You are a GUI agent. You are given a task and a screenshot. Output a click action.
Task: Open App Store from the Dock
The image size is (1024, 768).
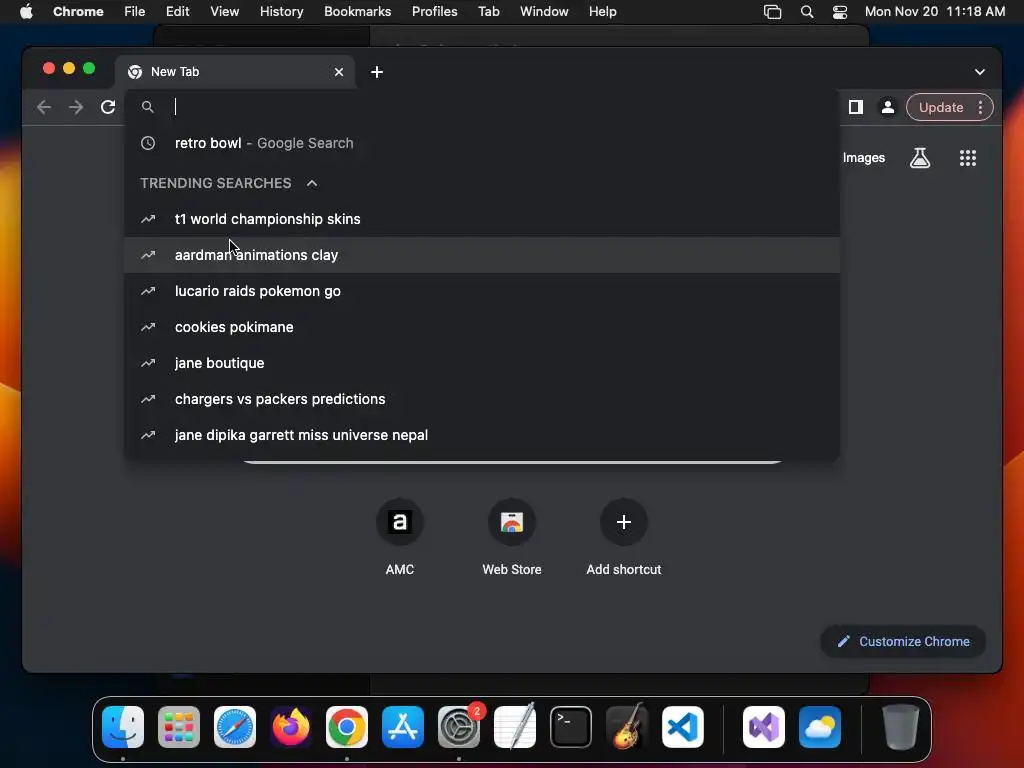point(403,727)
